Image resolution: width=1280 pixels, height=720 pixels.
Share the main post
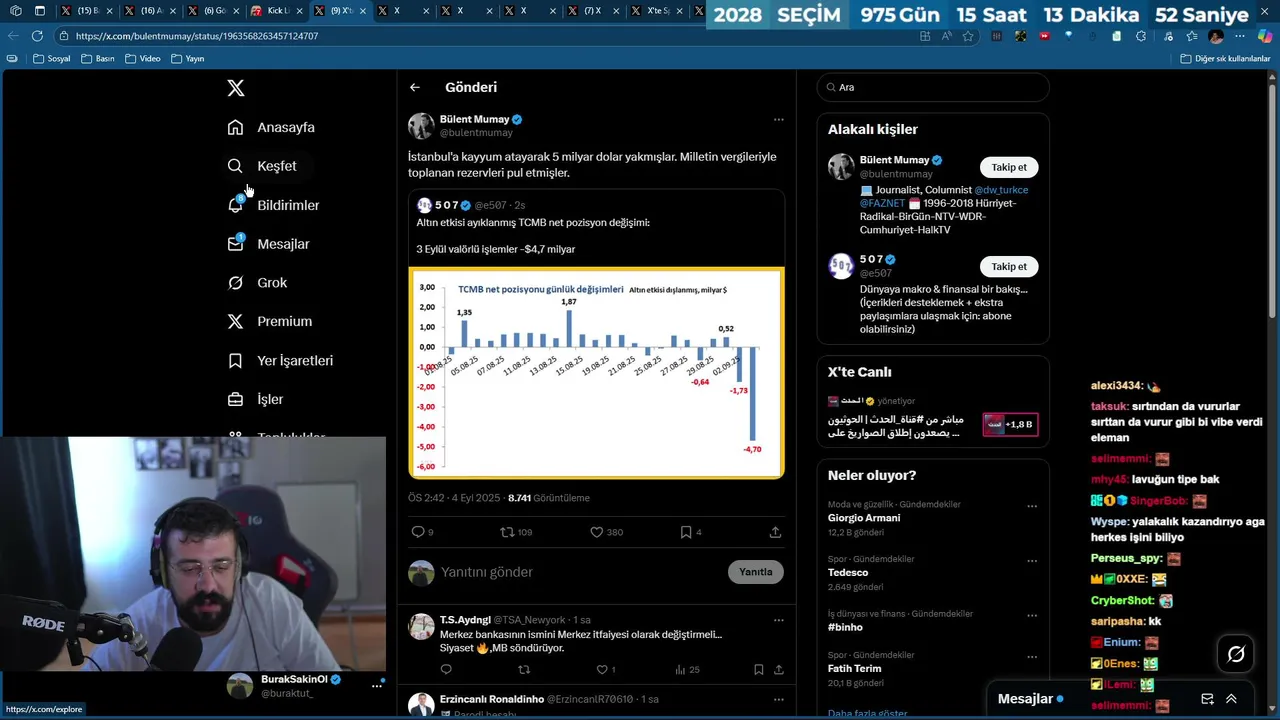(x=775, y=532)
